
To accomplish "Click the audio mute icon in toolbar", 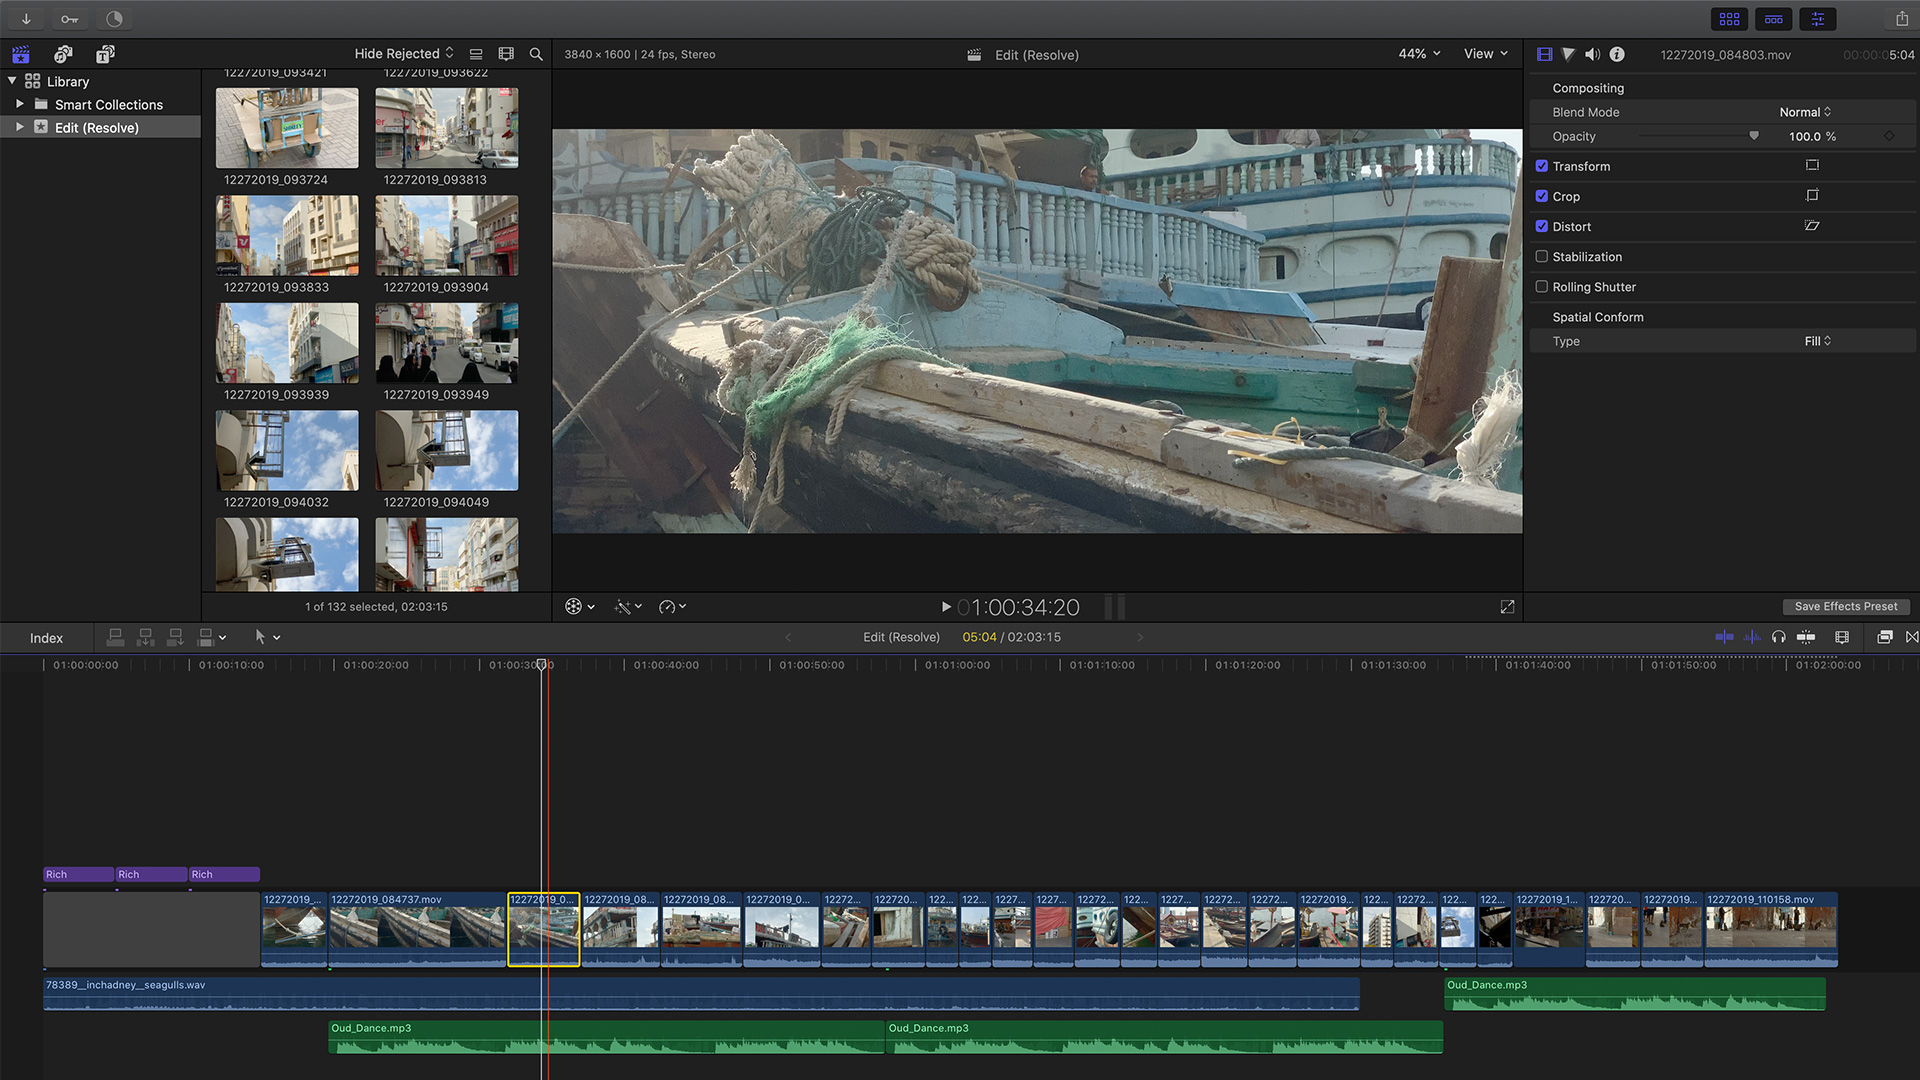I will (x=1593, y=54).
